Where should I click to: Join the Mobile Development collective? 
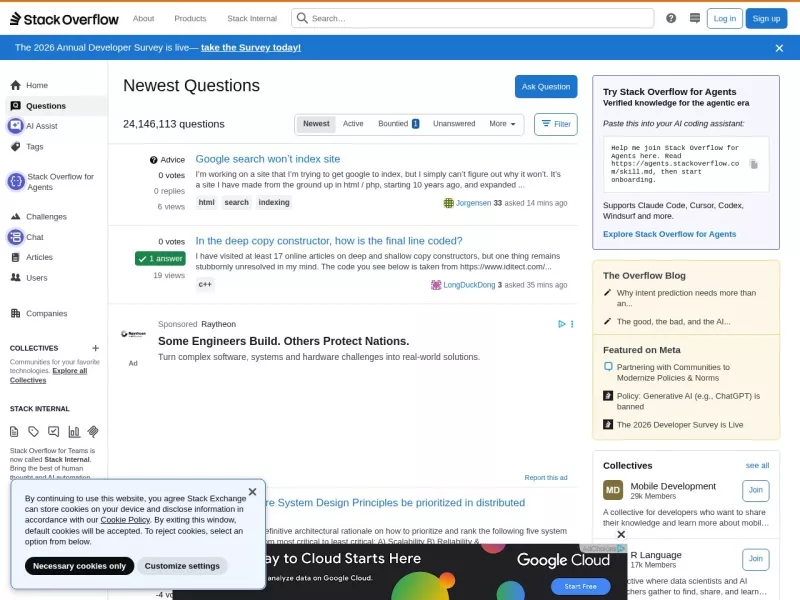(756, 490)
